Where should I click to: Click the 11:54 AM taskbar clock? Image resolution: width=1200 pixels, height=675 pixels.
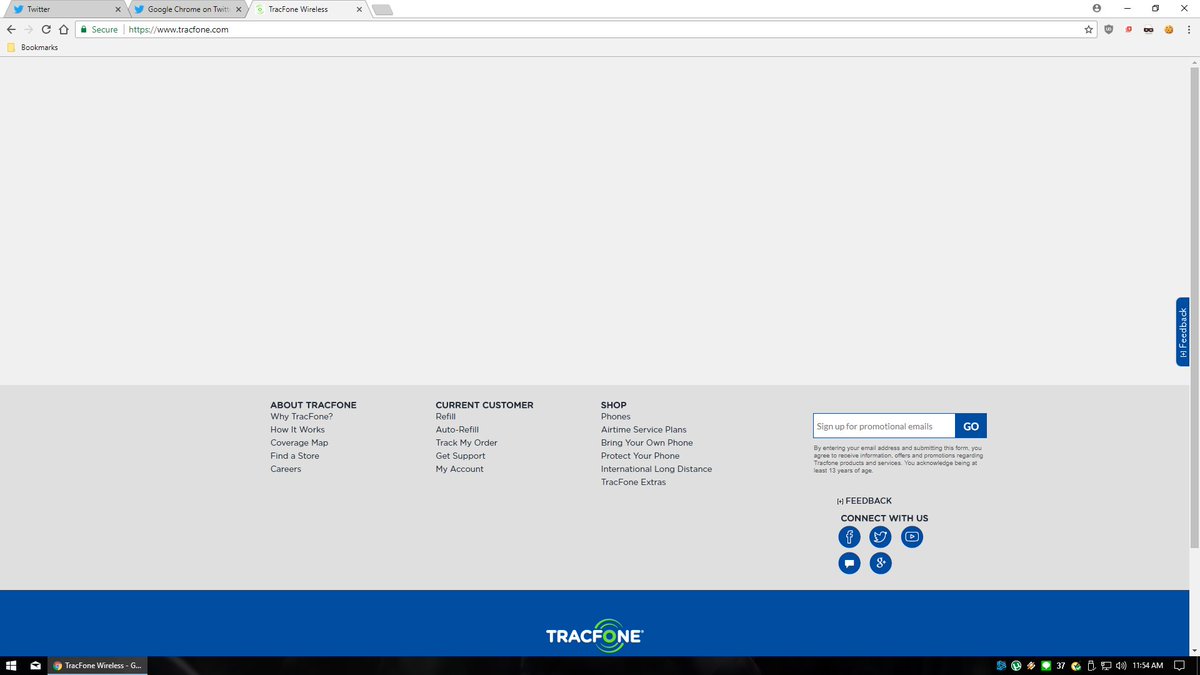(1147, 665)
